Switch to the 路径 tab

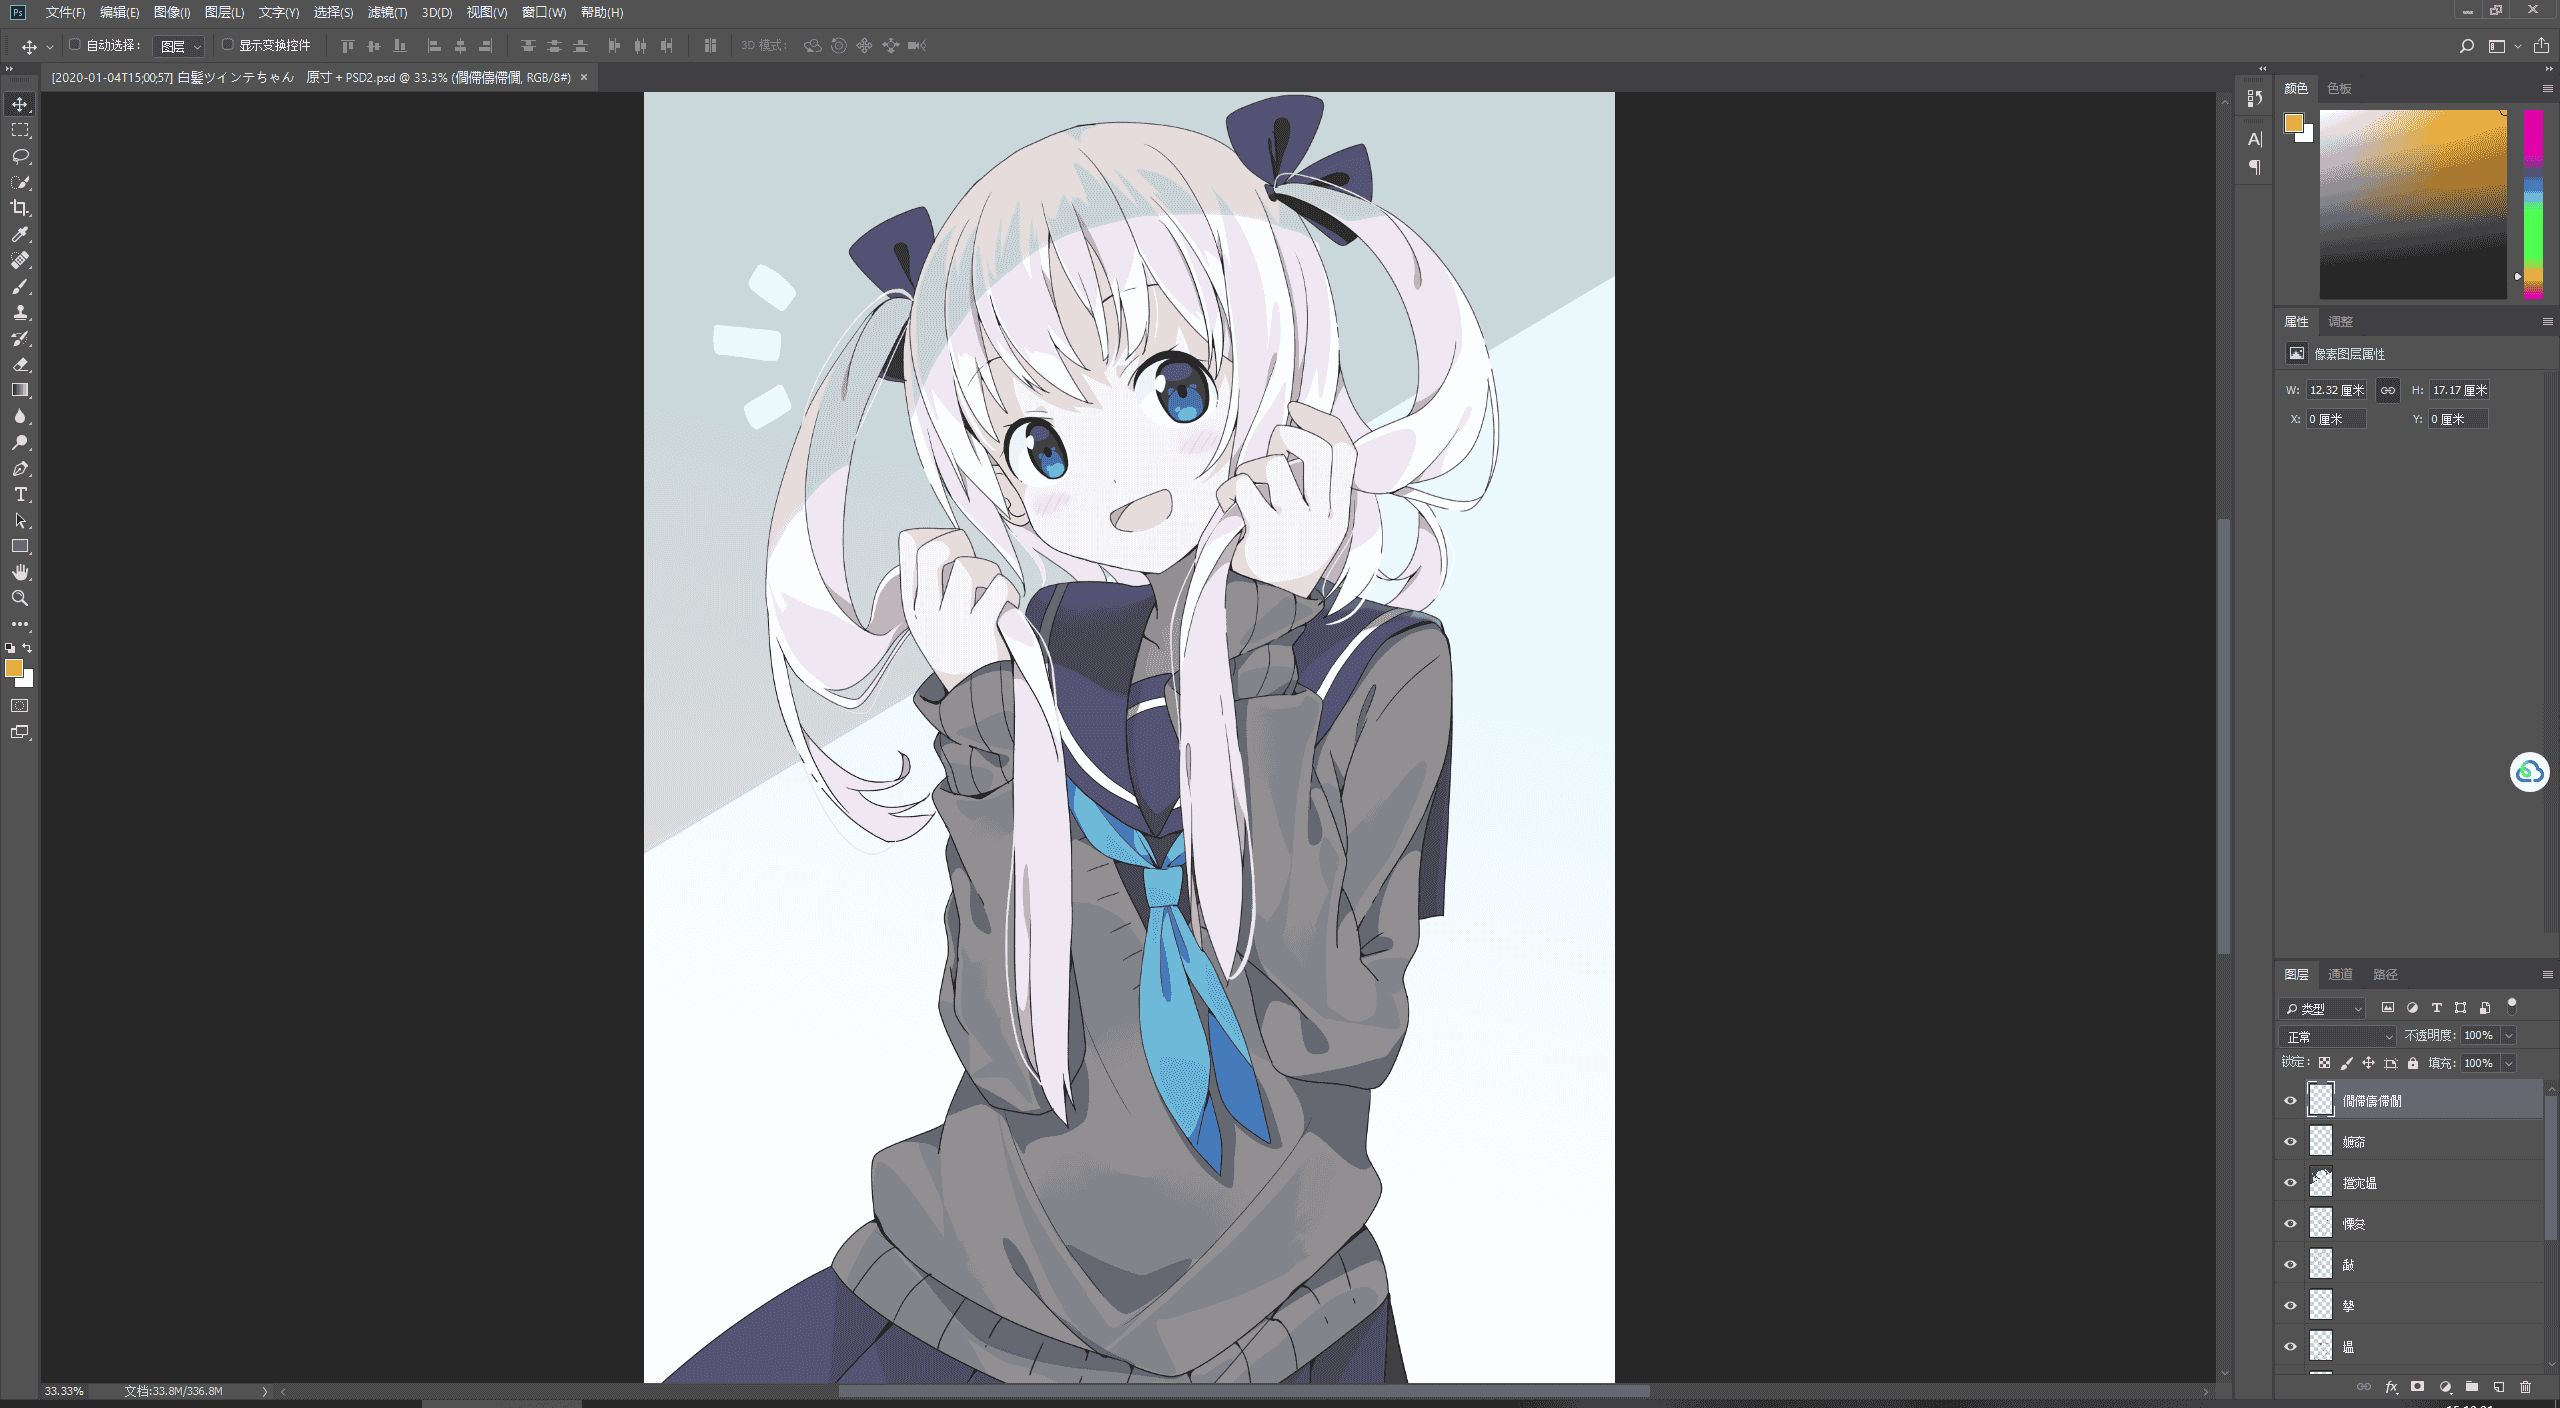pos(2385,974)
